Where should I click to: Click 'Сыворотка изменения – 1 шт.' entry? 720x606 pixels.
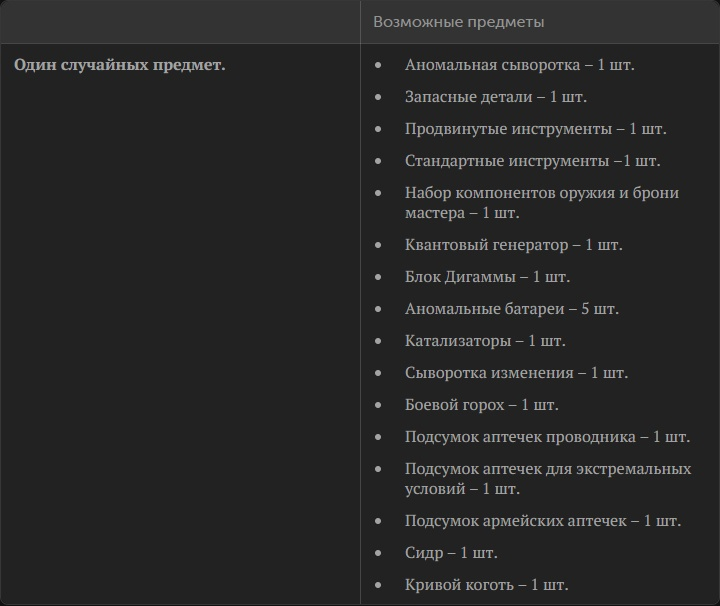tap(516, 373)
